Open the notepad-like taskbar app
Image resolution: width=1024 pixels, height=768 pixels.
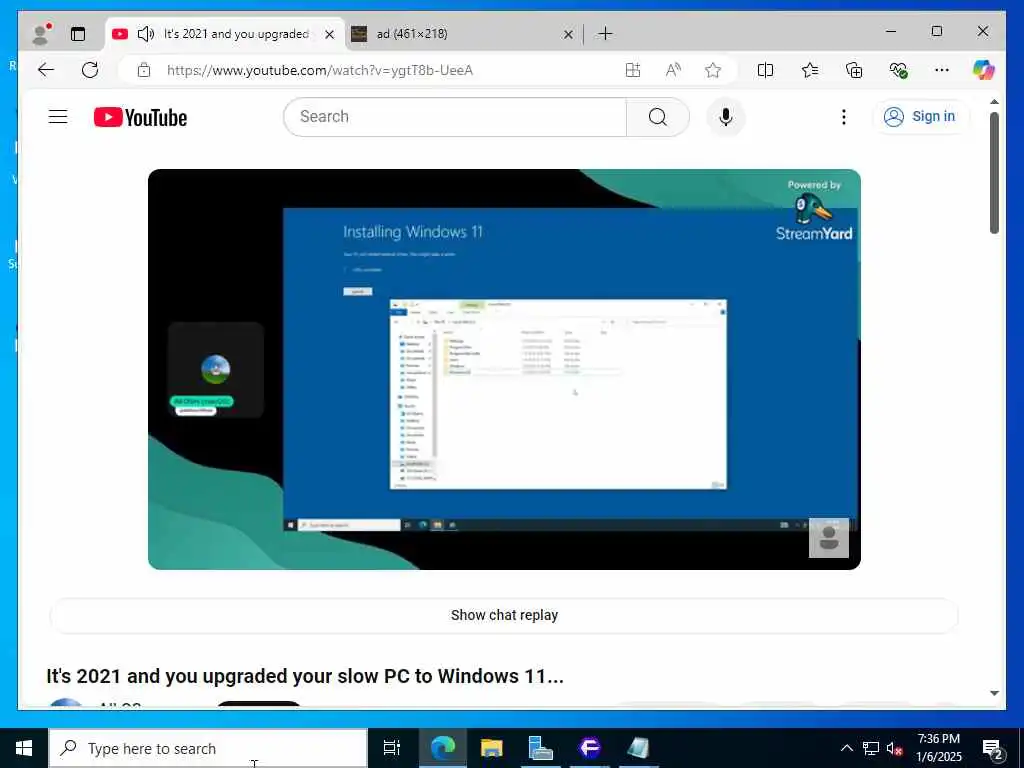638,748
